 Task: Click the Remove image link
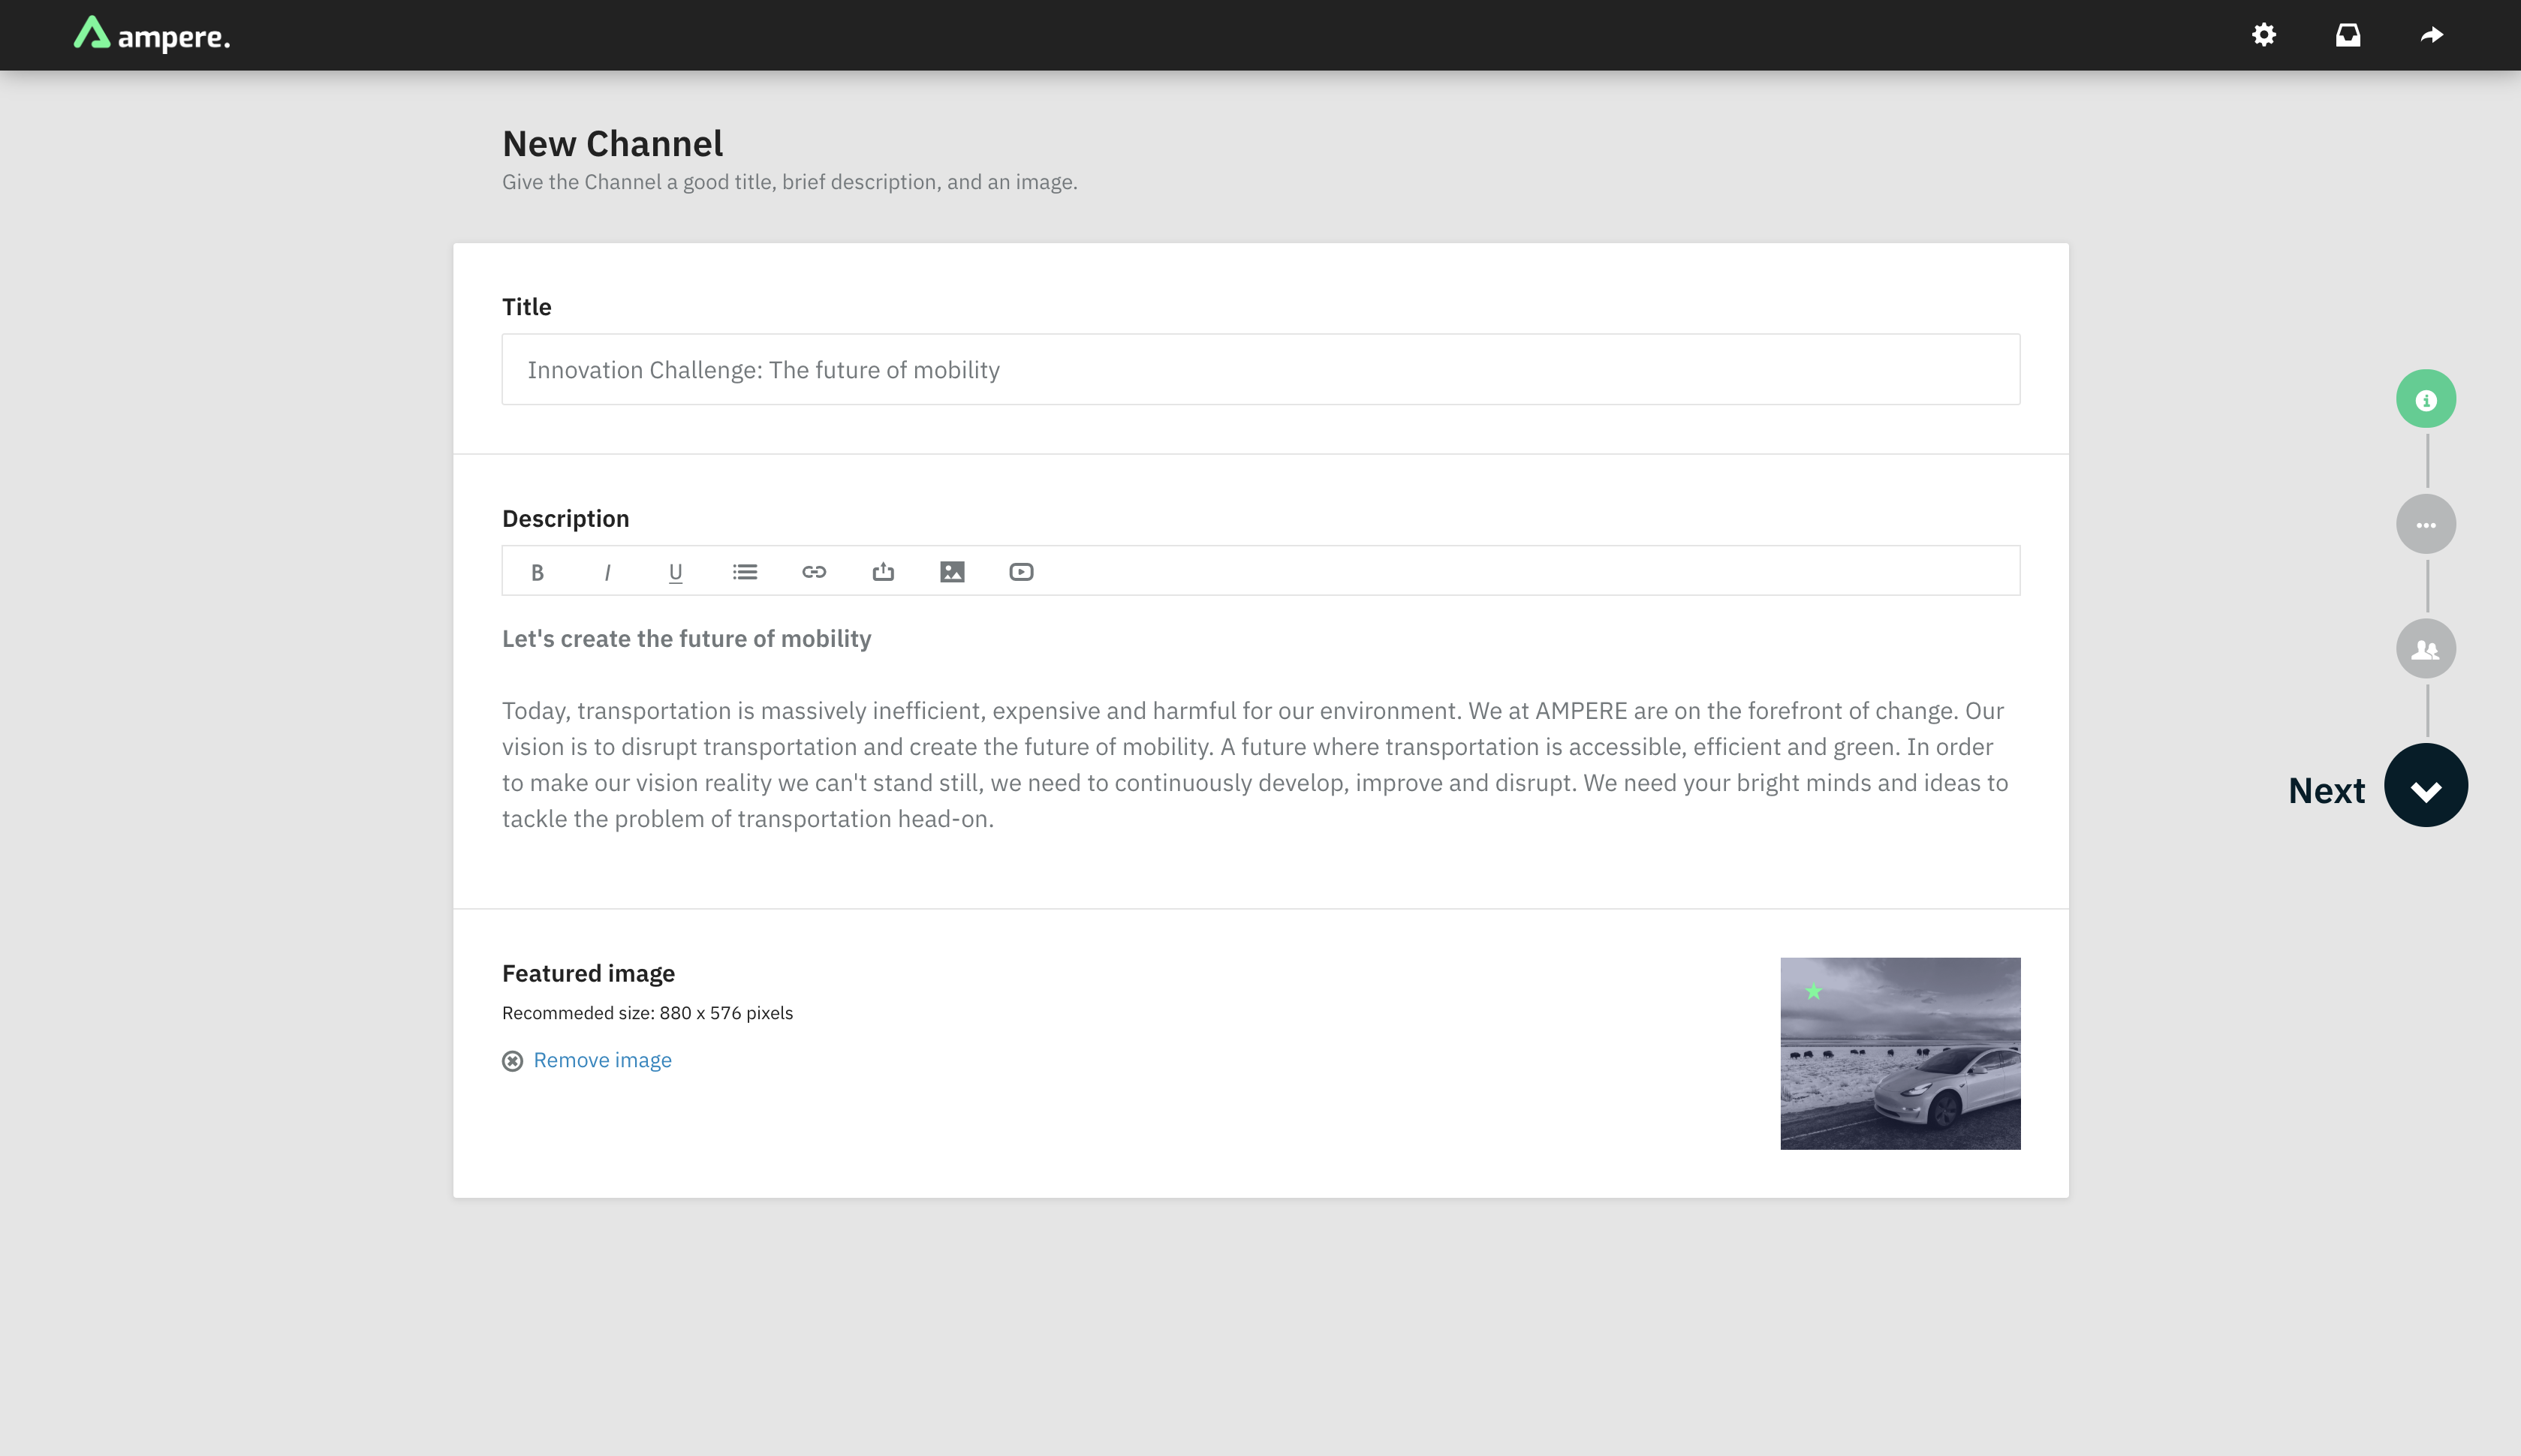pos(602,1060)
